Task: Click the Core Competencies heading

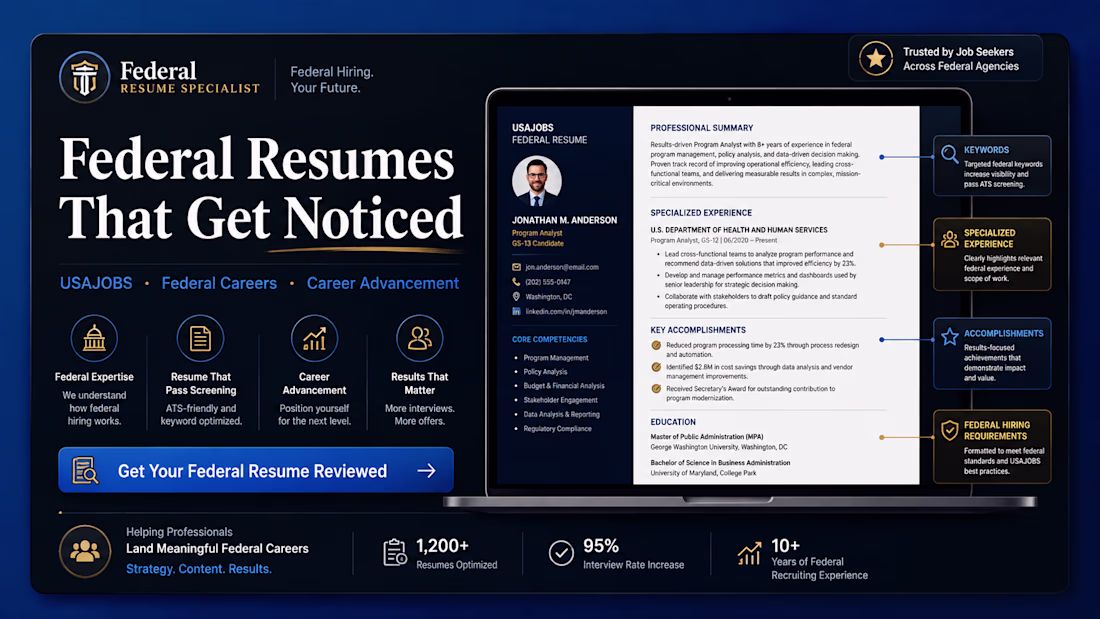Action: pos(549,339)
